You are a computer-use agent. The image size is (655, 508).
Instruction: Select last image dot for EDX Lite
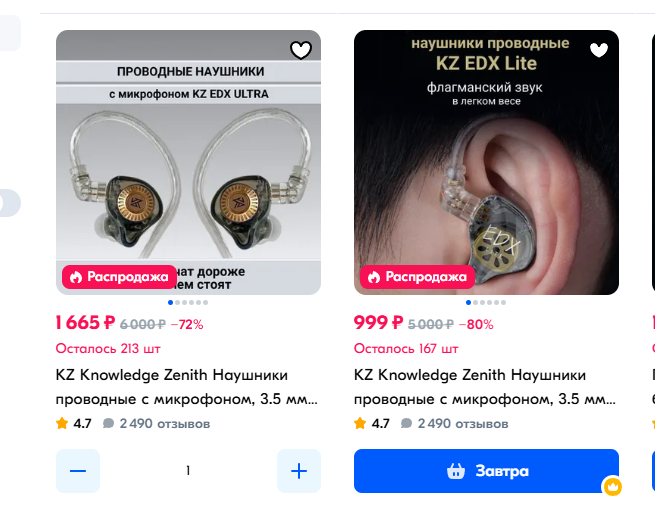click(x=503, y=302)
